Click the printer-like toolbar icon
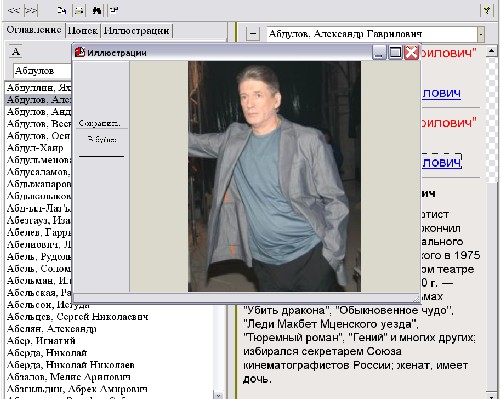 point(79,10)
